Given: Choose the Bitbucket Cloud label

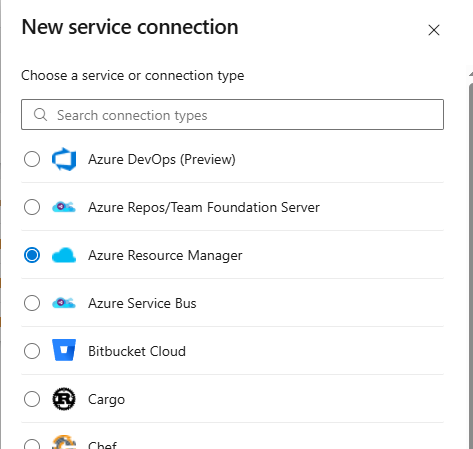Looking at the screenshot, I should click(137, 351).
